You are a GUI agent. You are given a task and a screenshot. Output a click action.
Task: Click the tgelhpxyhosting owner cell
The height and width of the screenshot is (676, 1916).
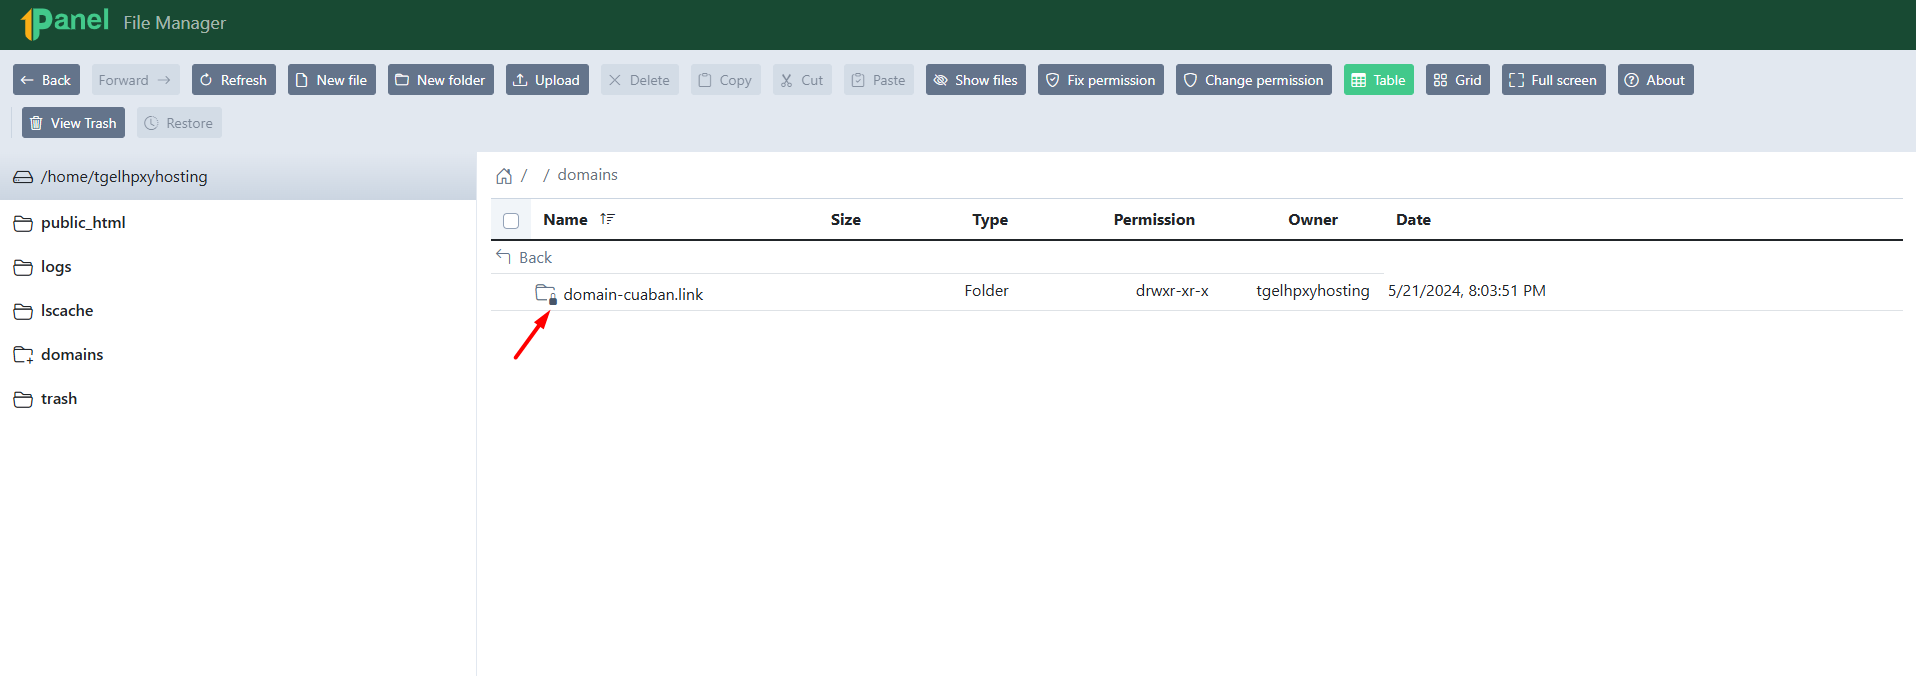coord(1313,291)
